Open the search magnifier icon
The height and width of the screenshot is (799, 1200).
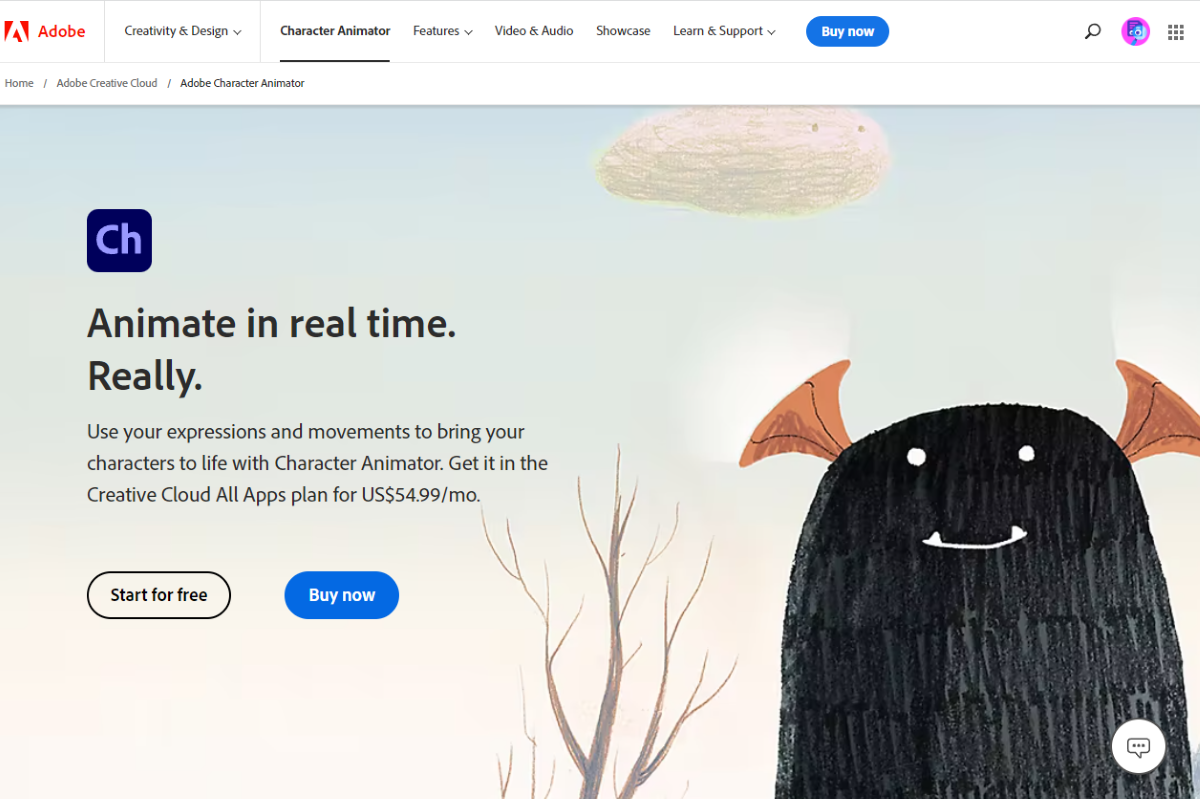click(1092, 31)
